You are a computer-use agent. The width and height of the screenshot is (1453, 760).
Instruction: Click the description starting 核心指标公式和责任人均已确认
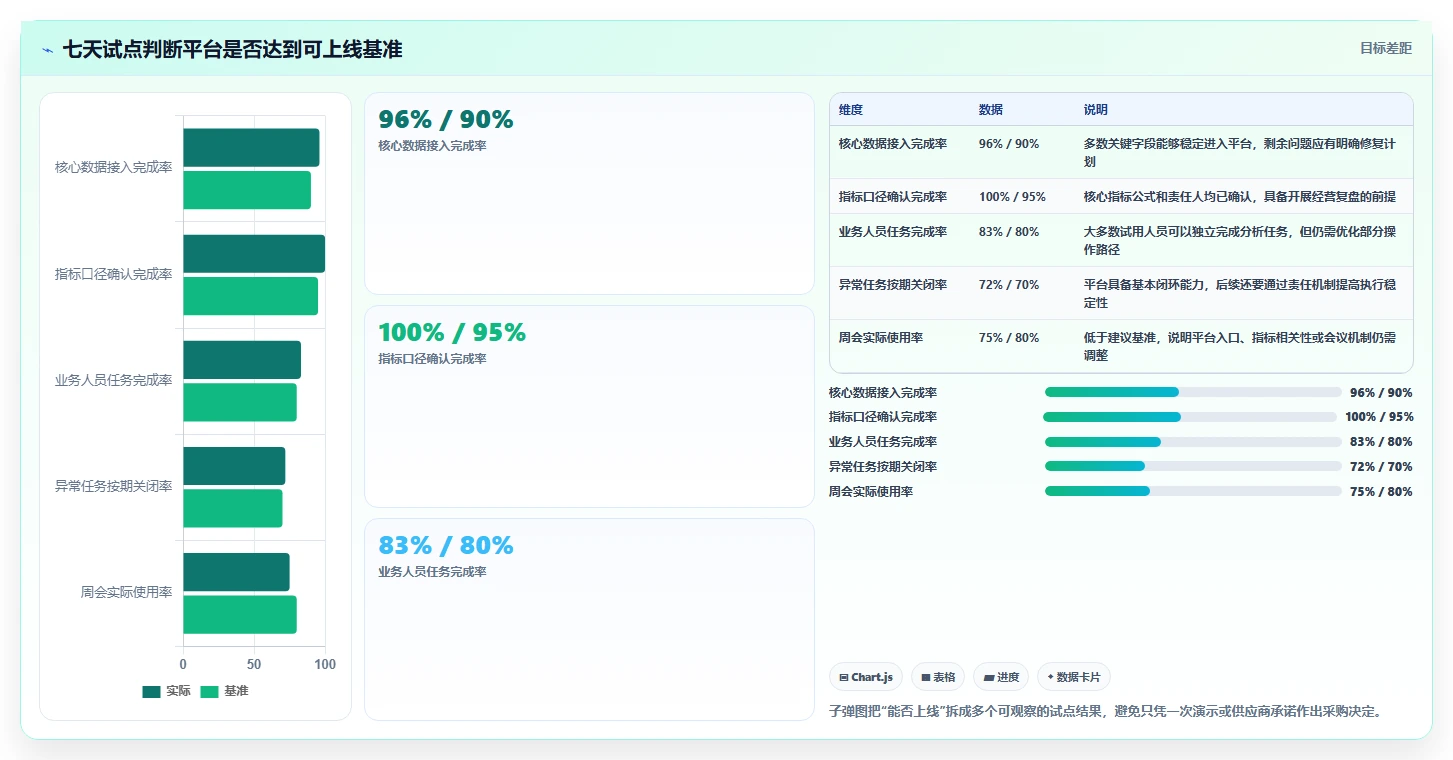pyautogui.click(x=1240, y=197)
